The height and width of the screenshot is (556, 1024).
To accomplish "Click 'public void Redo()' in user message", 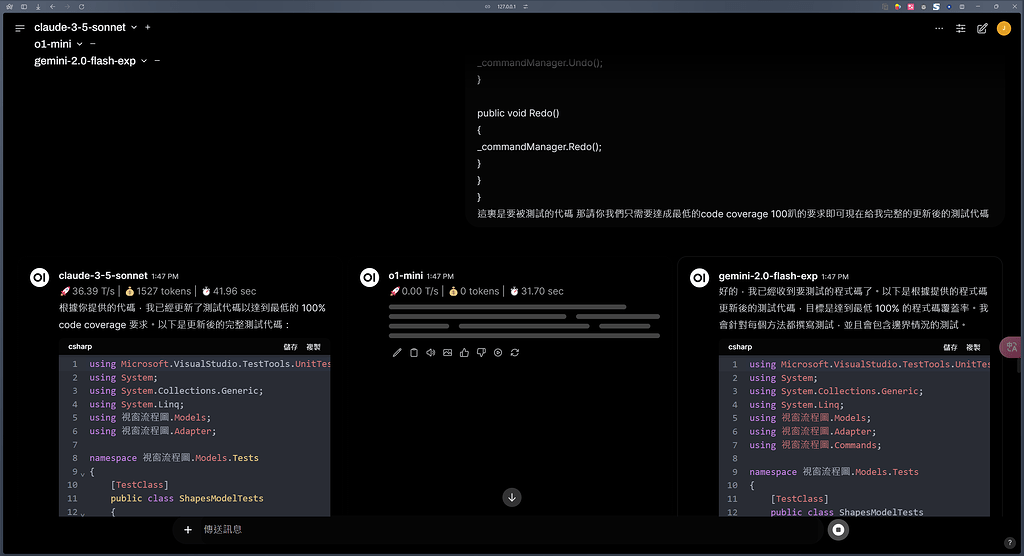I will pos(518,113).
